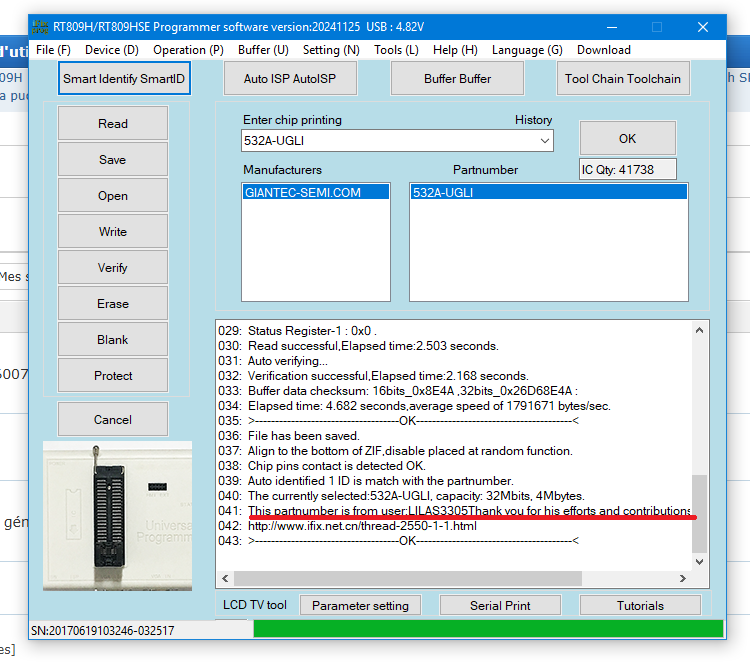Expand the chip printing history dropdown
750x663 pixels.
point(545,141)
